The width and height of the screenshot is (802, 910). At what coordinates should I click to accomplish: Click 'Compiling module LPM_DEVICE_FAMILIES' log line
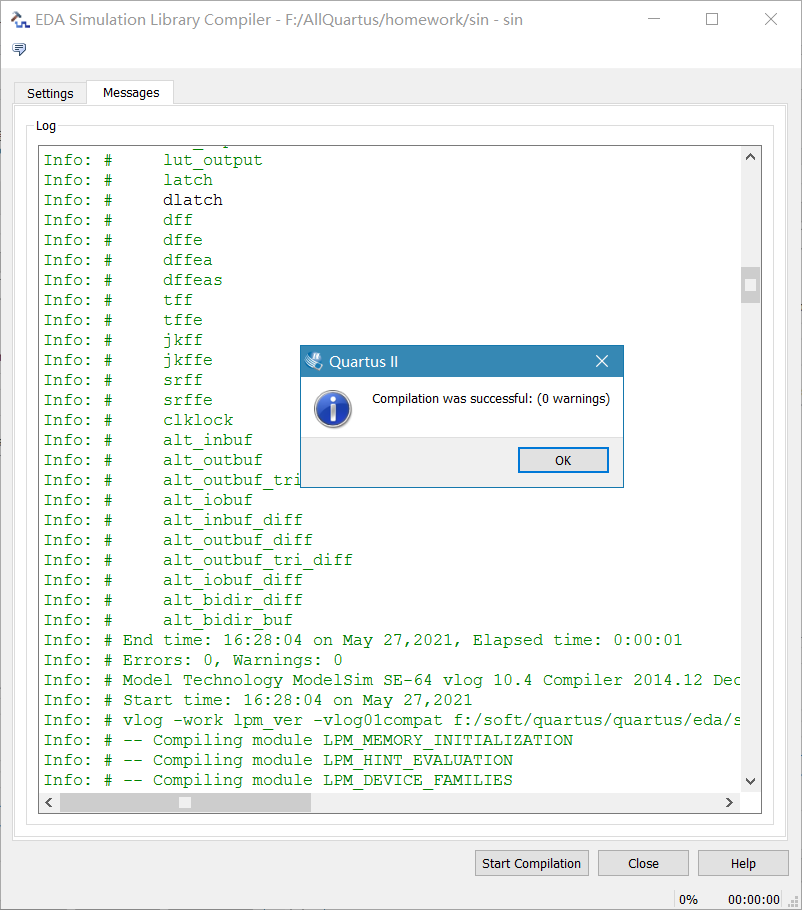click(x=317, y=781)
